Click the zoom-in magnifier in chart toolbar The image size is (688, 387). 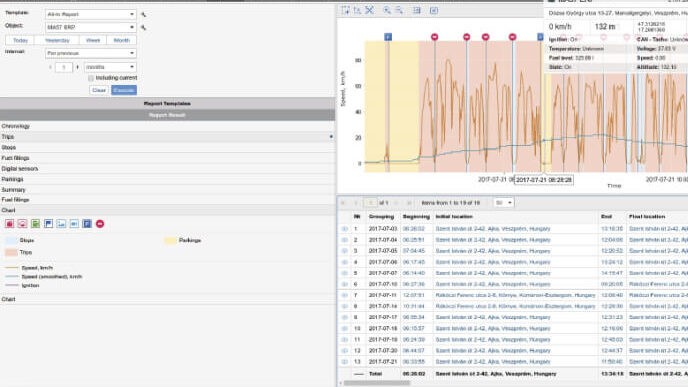tap(387, 10)
